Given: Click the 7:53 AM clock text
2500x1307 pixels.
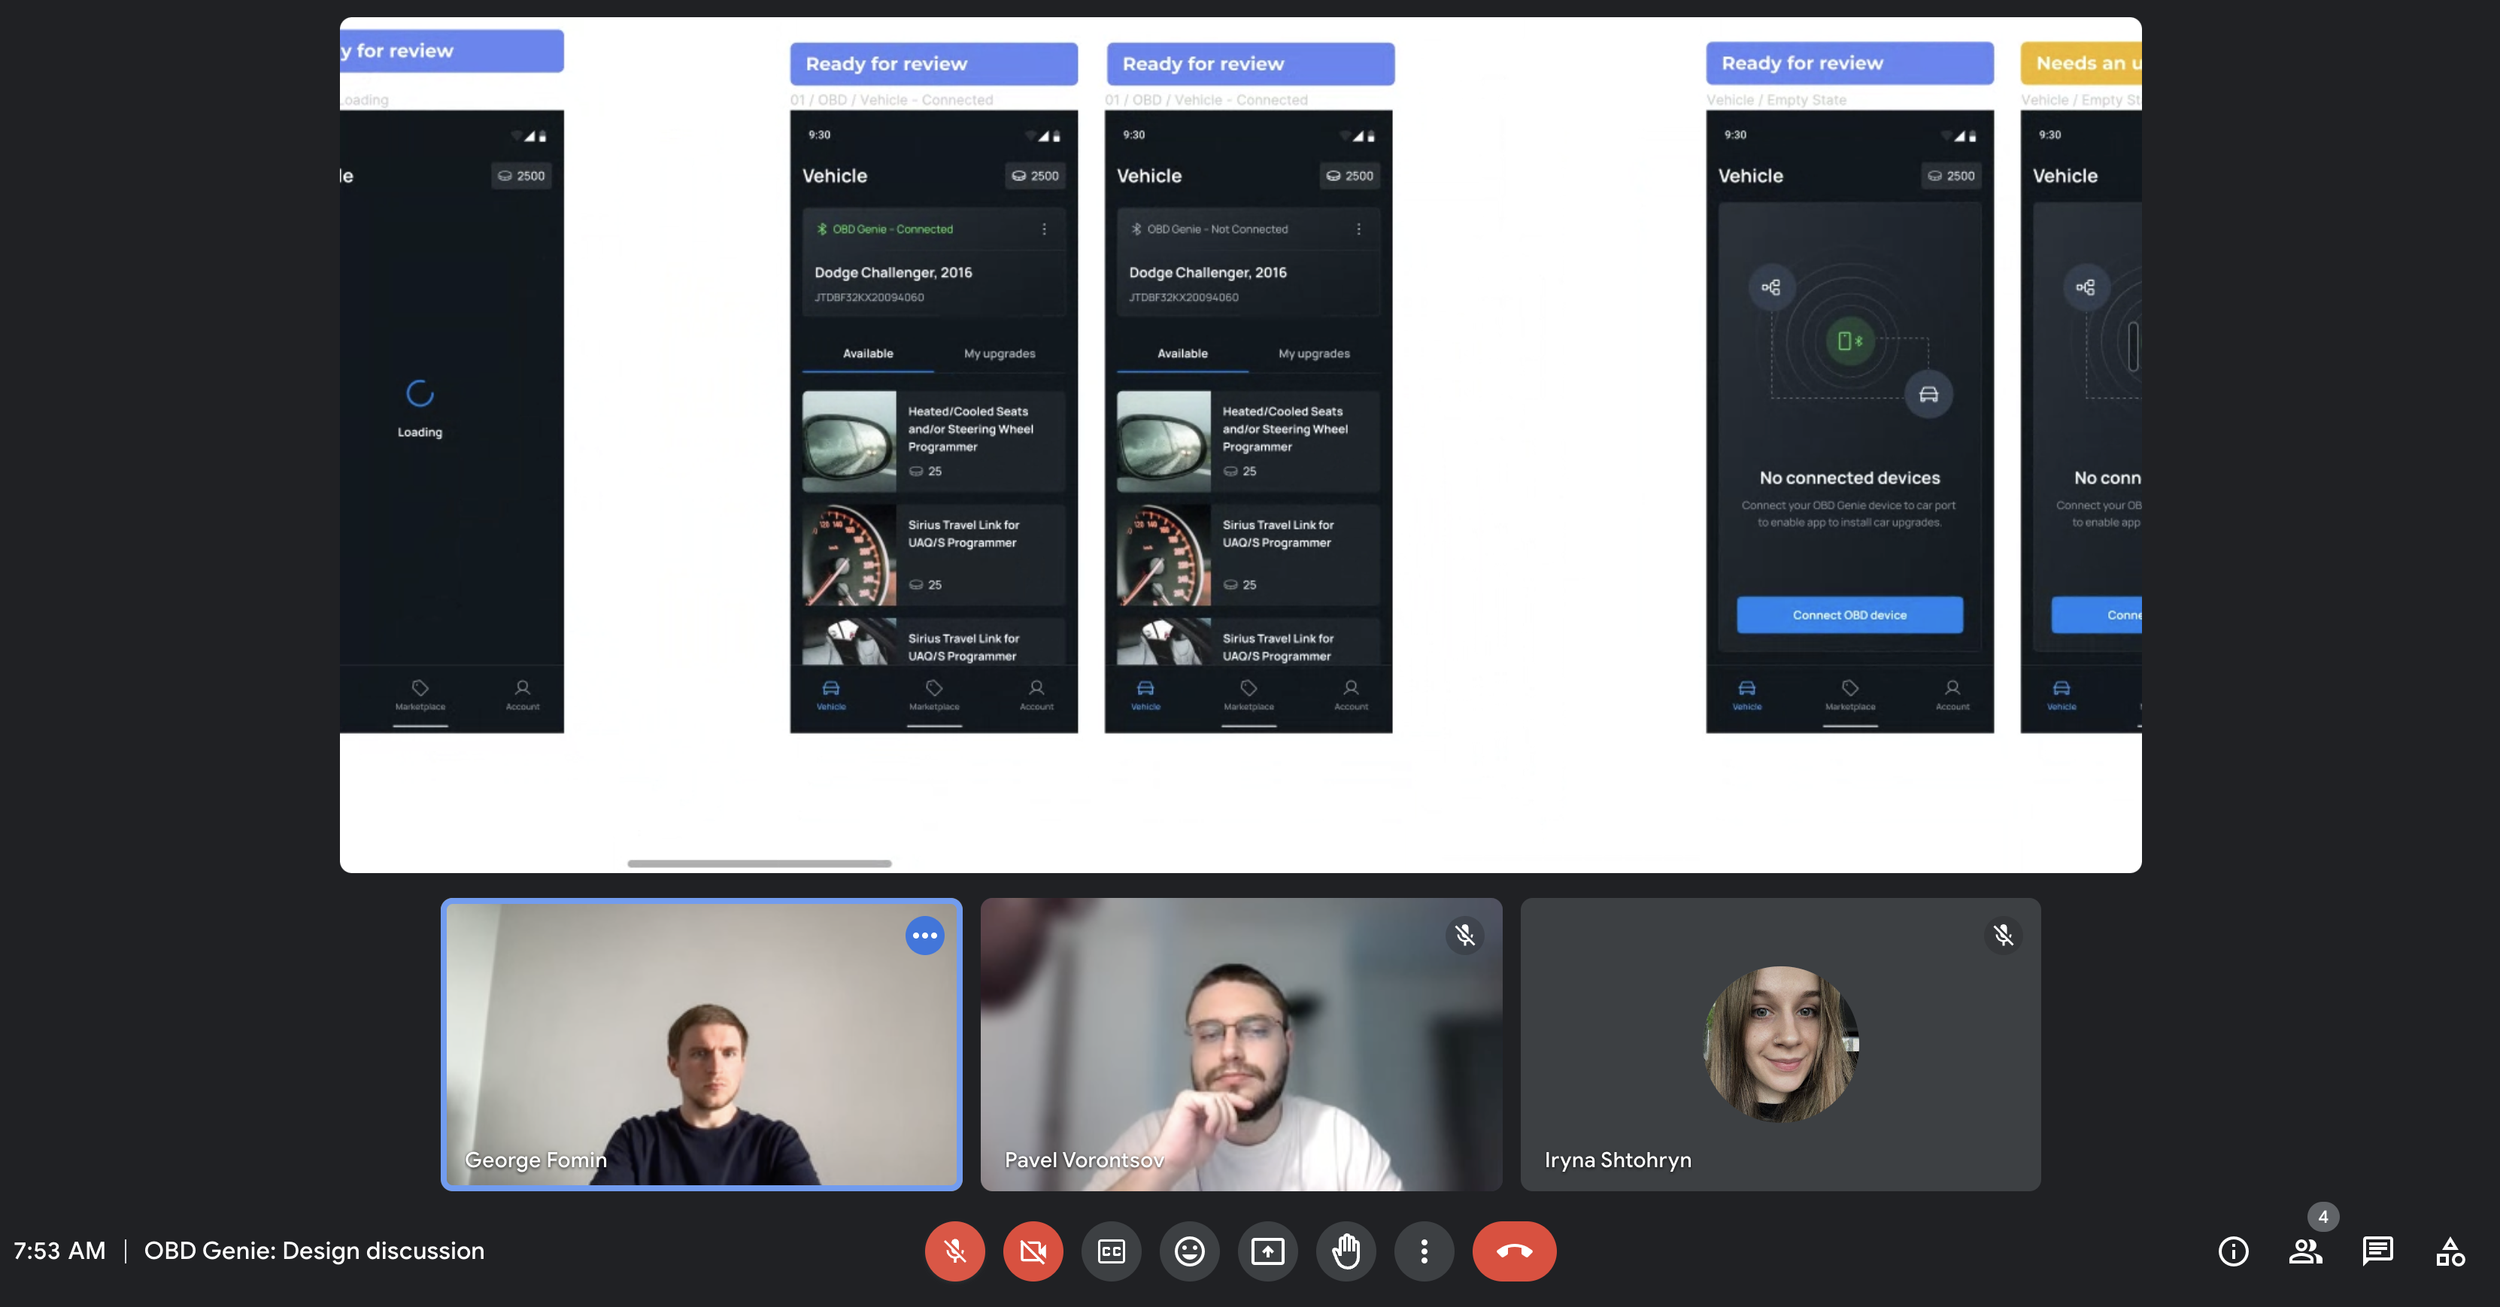Looking at the screenshot, I should tap(59, 1251).
